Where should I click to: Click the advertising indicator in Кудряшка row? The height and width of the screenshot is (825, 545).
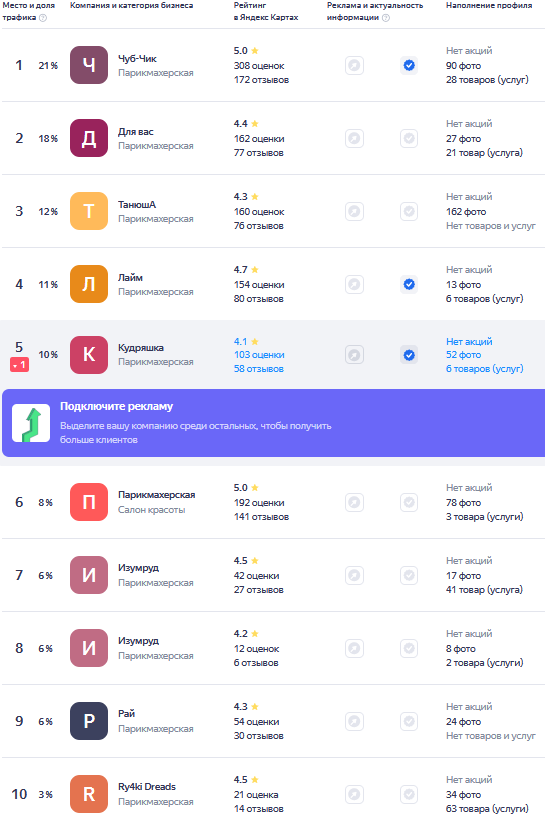tap(355, 355)
